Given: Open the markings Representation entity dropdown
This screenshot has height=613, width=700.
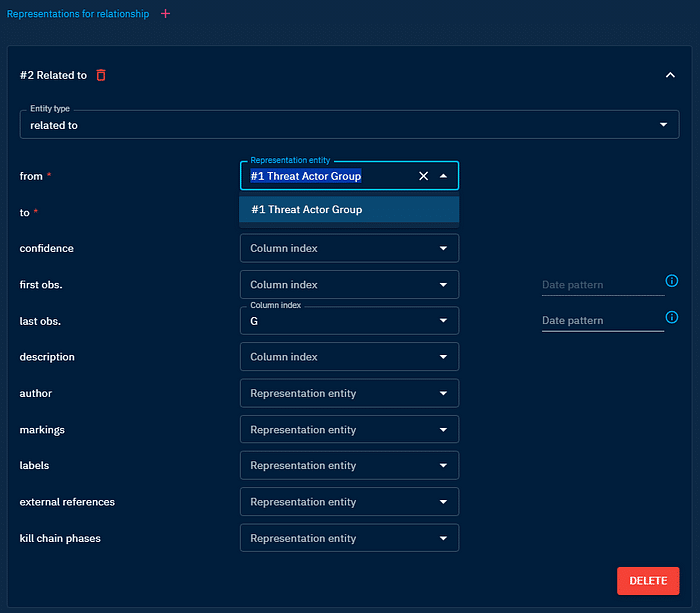Looking at the screenshot, I should (x=349, y=430).
